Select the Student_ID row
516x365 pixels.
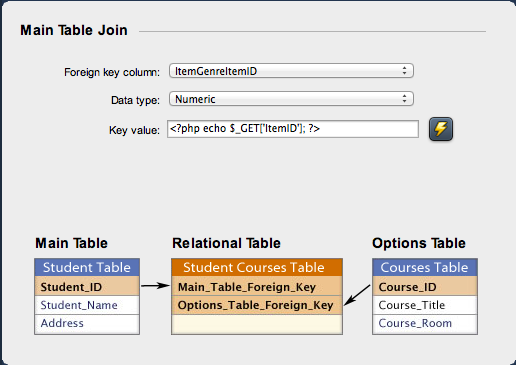[x=87, y=286]
